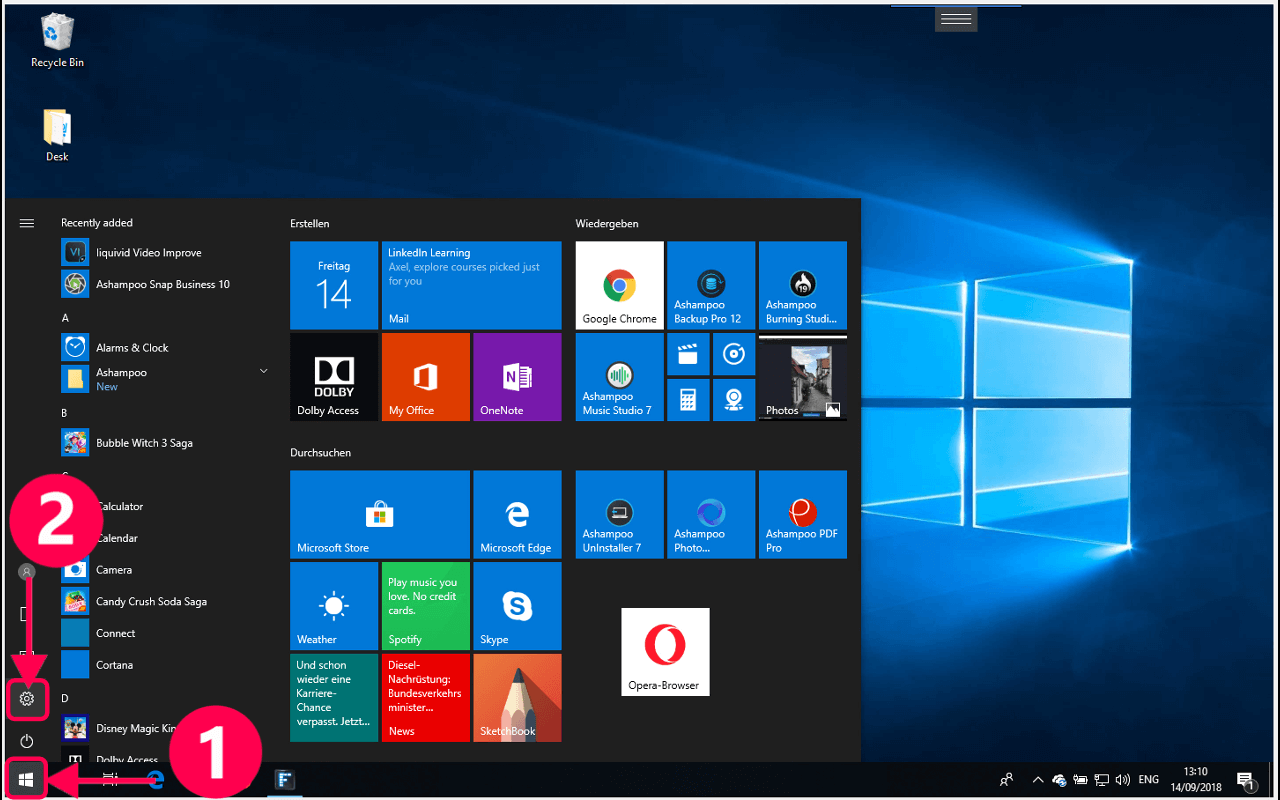Open Ashampoo Music Studio 7 tile

pos(620,377)
